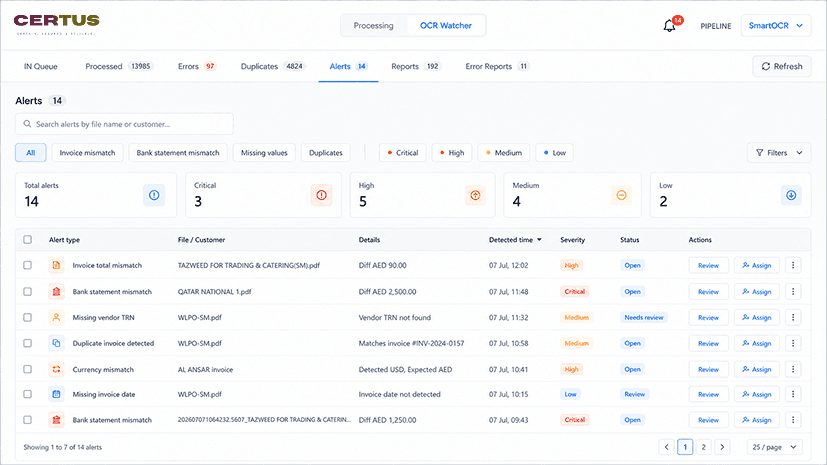This screenshot has width=827, height=465.
Task: Go to next page arrow in pagination
Action: (722, 447)
